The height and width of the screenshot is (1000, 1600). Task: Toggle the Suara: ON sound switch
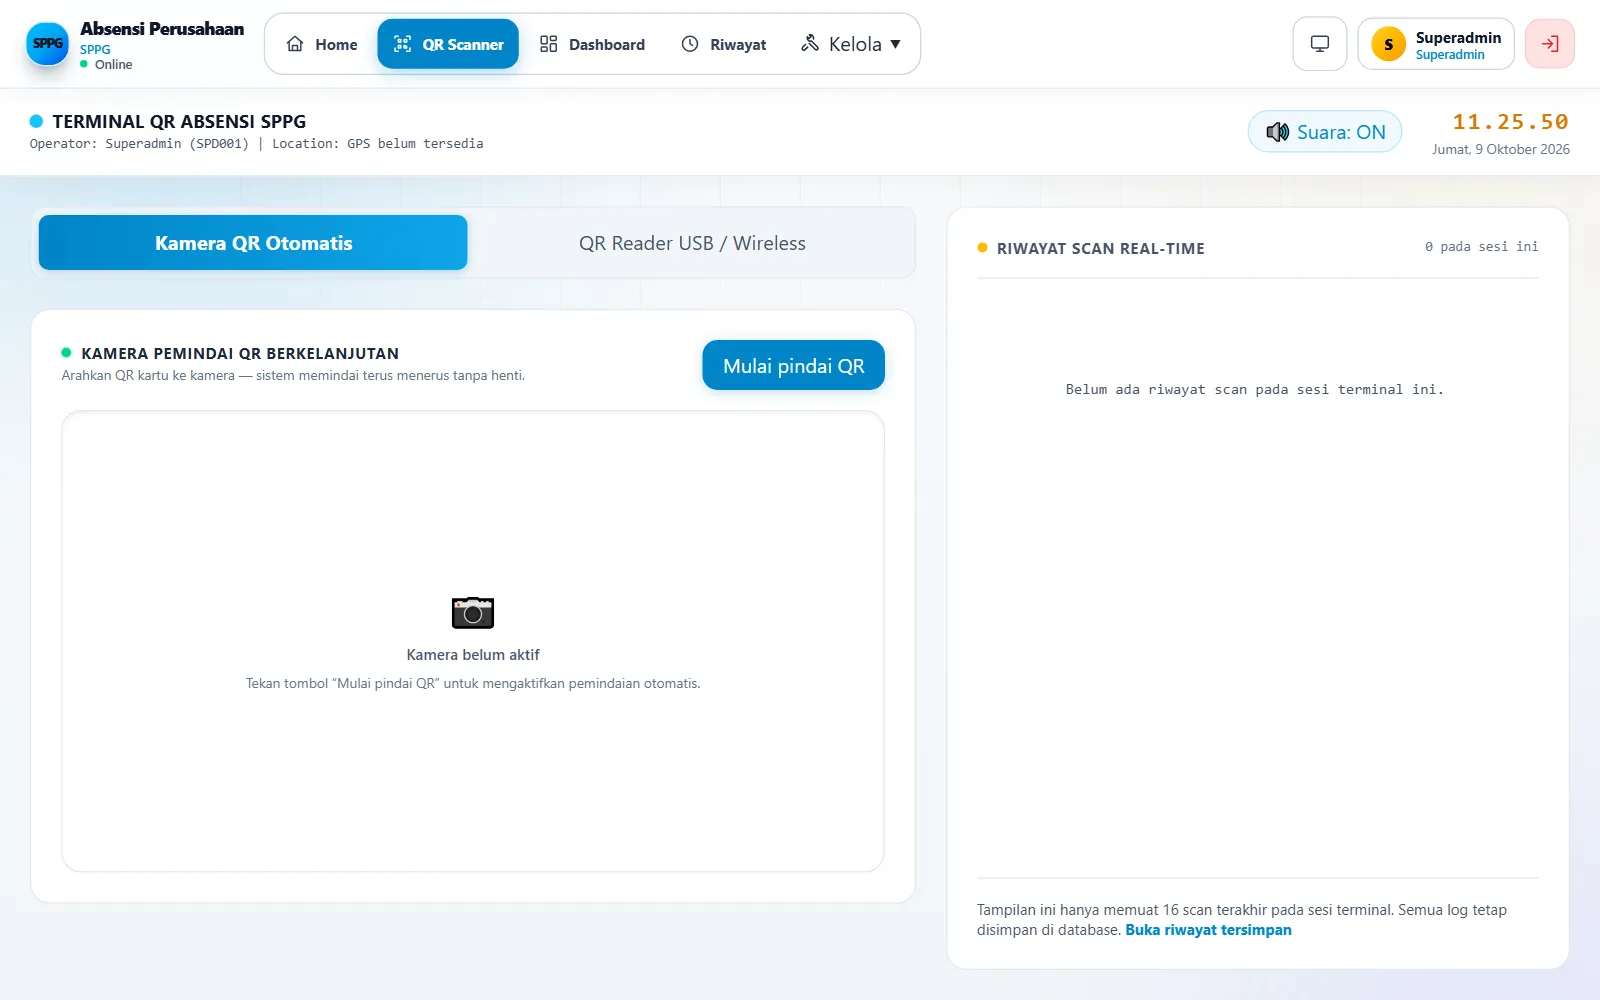pyautogui.click(x=1325, y=132)
